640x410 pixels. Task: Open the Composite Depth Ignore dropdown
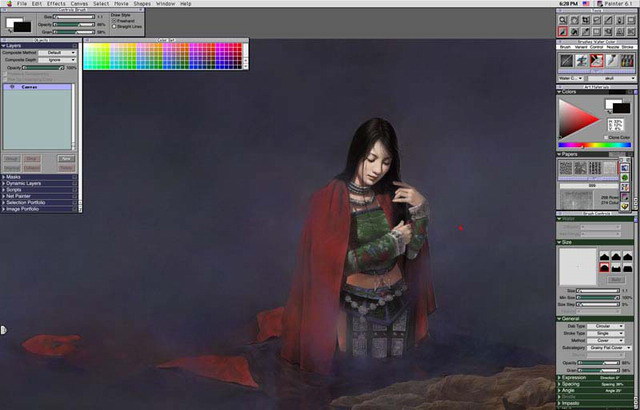click(x=57, y=60)
